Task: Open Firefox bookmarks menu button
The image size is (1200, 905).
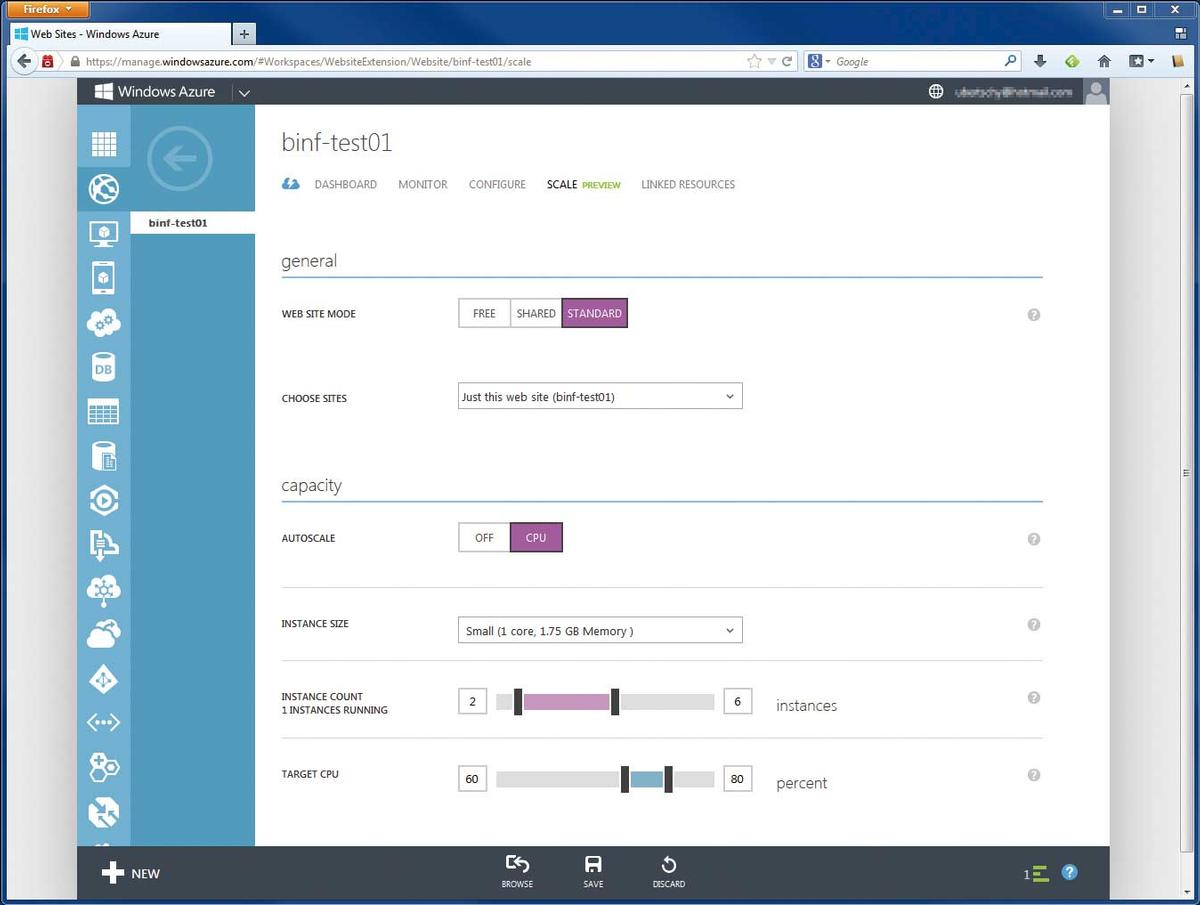Action: [1141, 61]
